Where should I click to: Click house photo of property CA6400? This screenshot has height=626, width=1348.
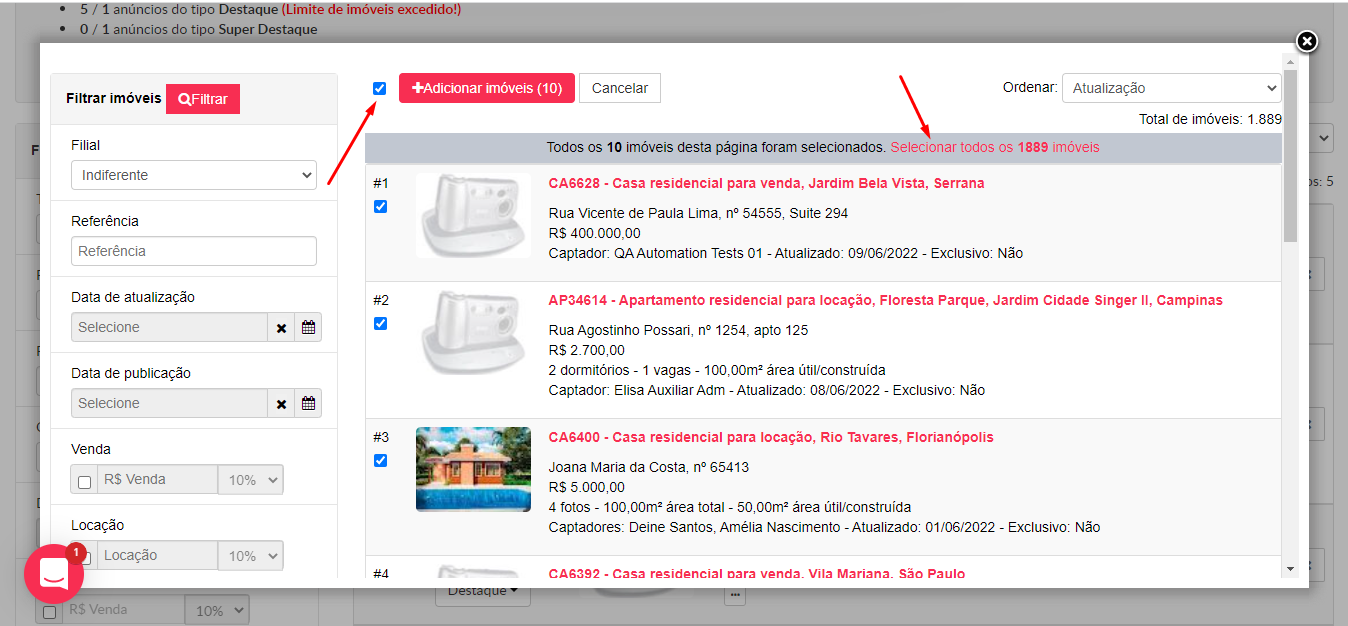[x=473, y=469]
